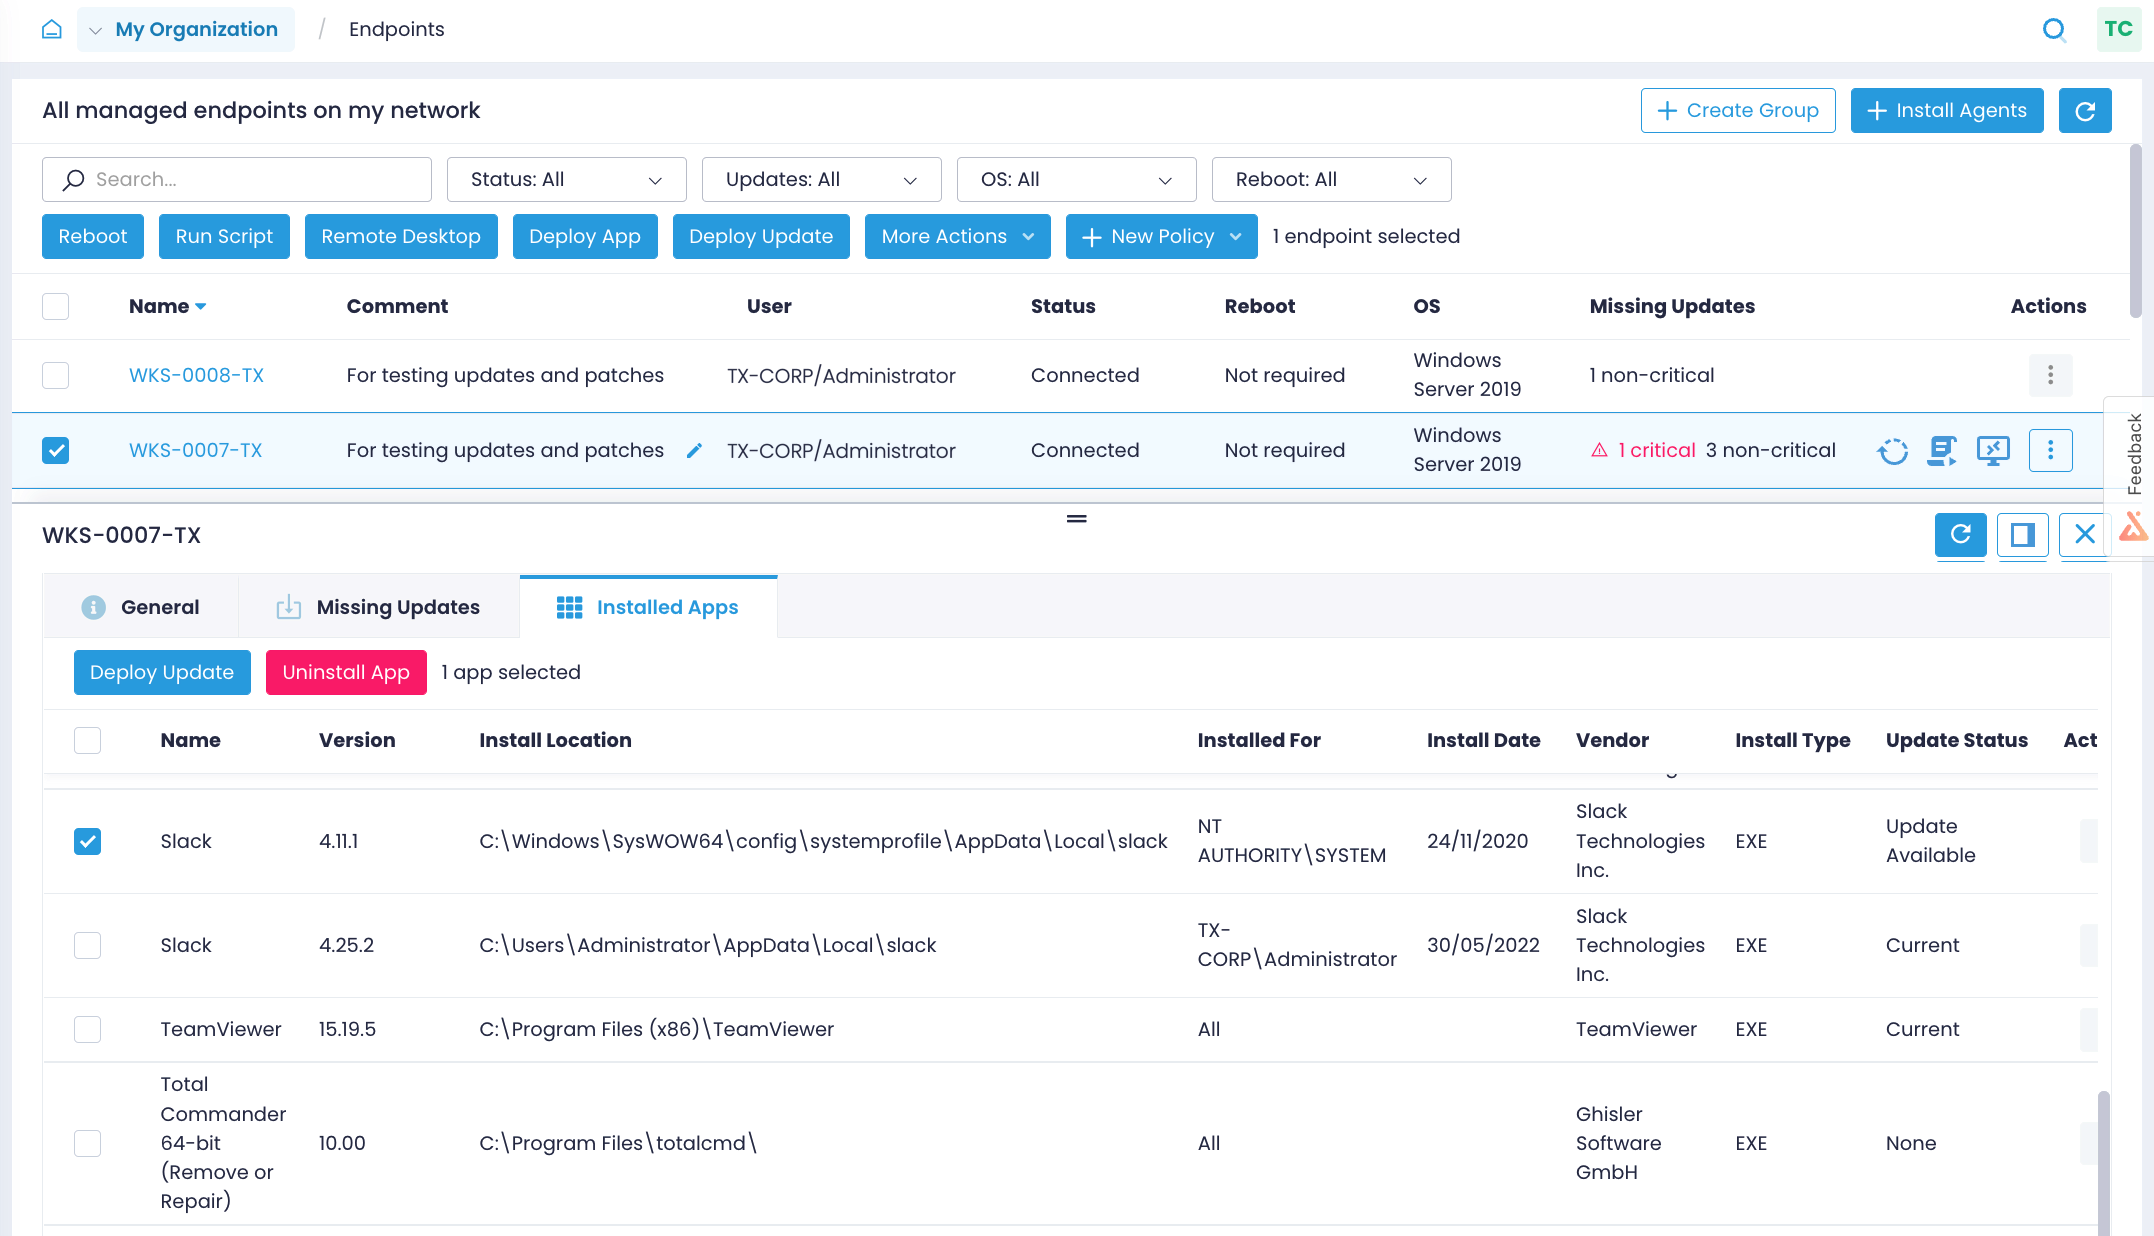Click the Run Script button
The height and width of the screenshot is (1236, 2154).
click(x=224, y=237)
